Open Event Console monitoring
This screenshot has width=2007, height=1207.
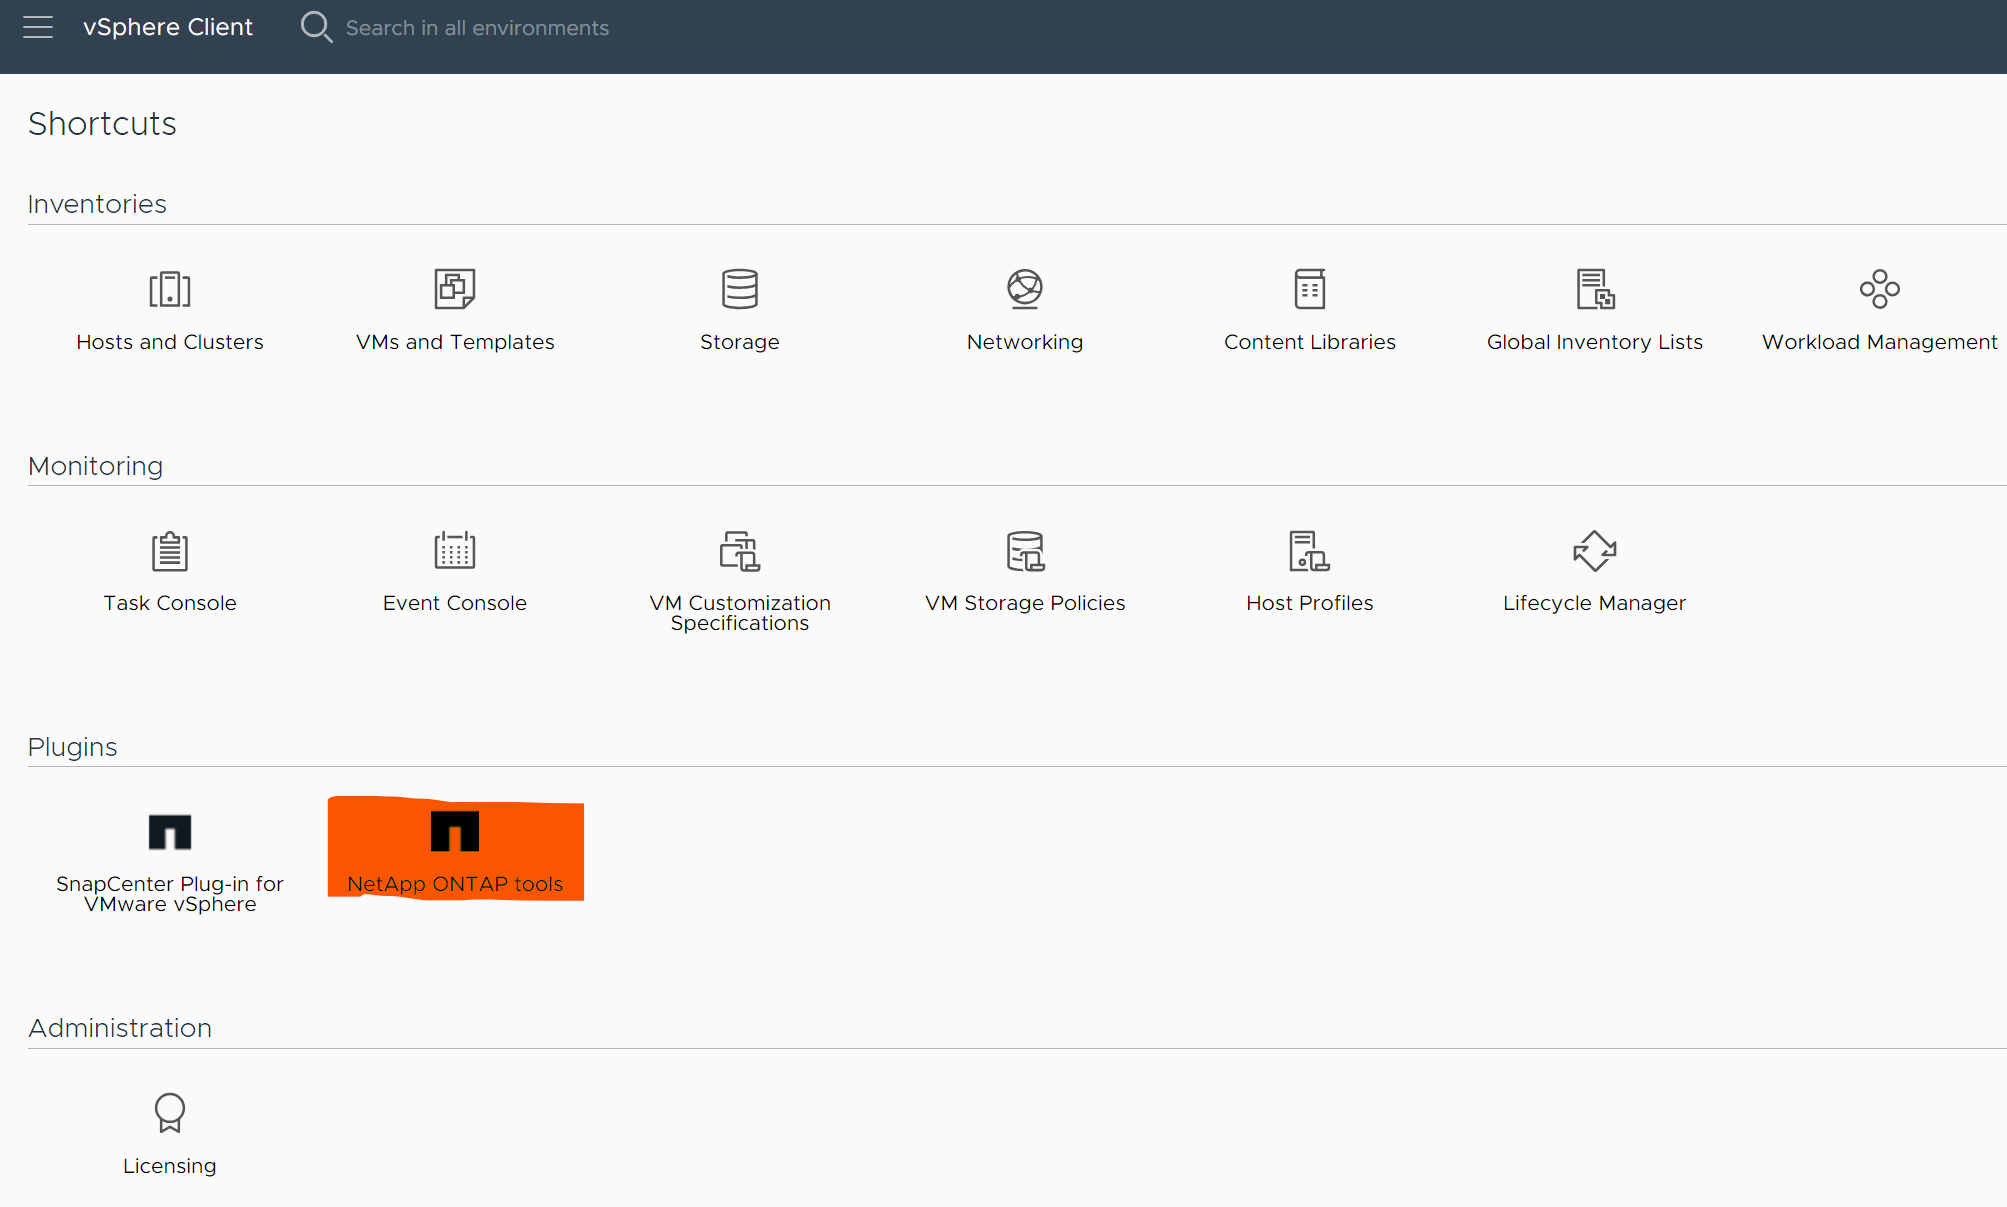point(454,566)
